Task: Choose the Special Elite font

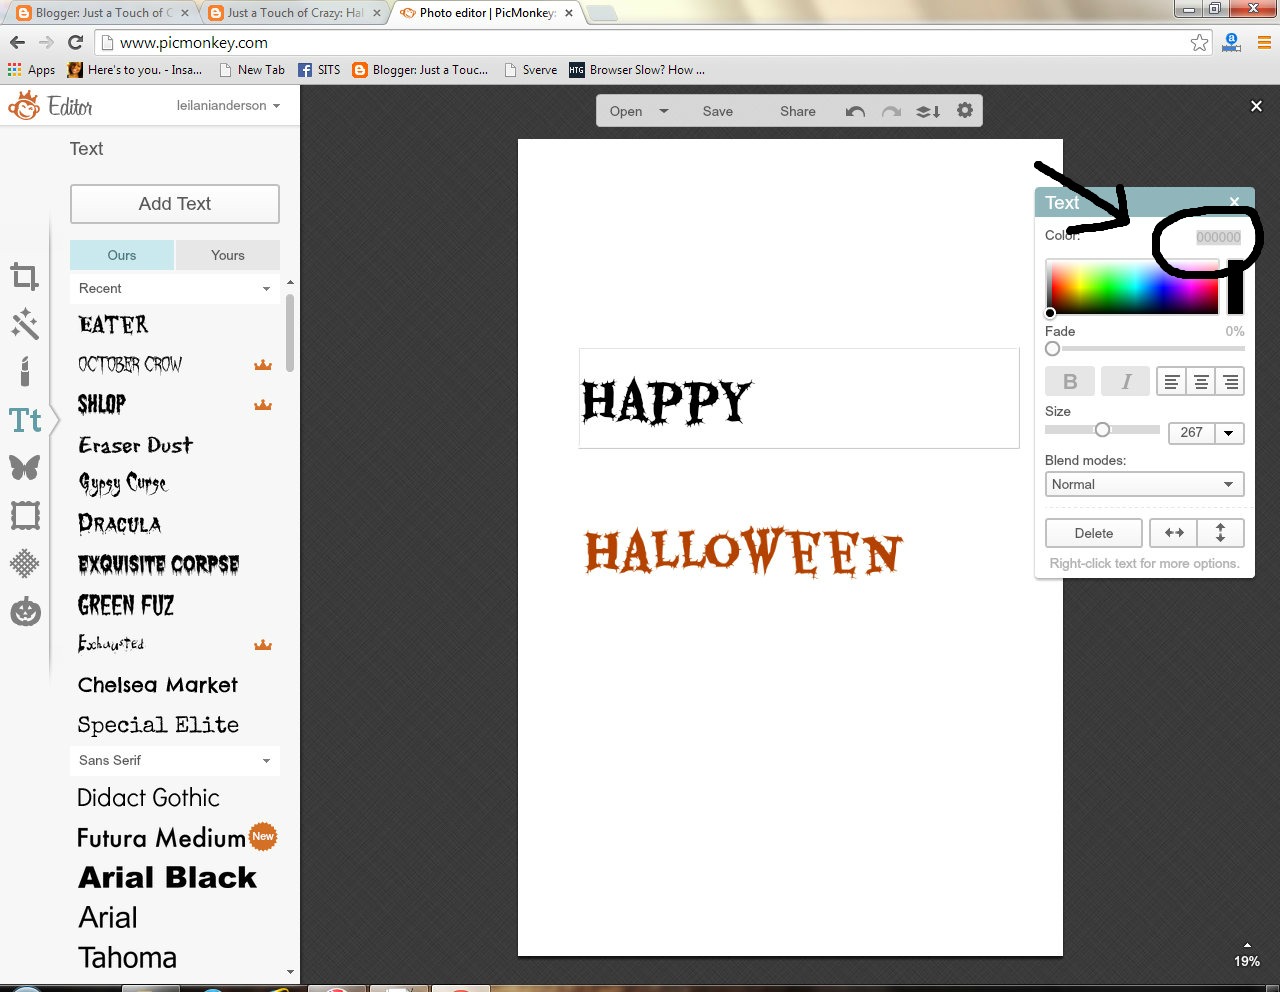Action: [158, 725]
